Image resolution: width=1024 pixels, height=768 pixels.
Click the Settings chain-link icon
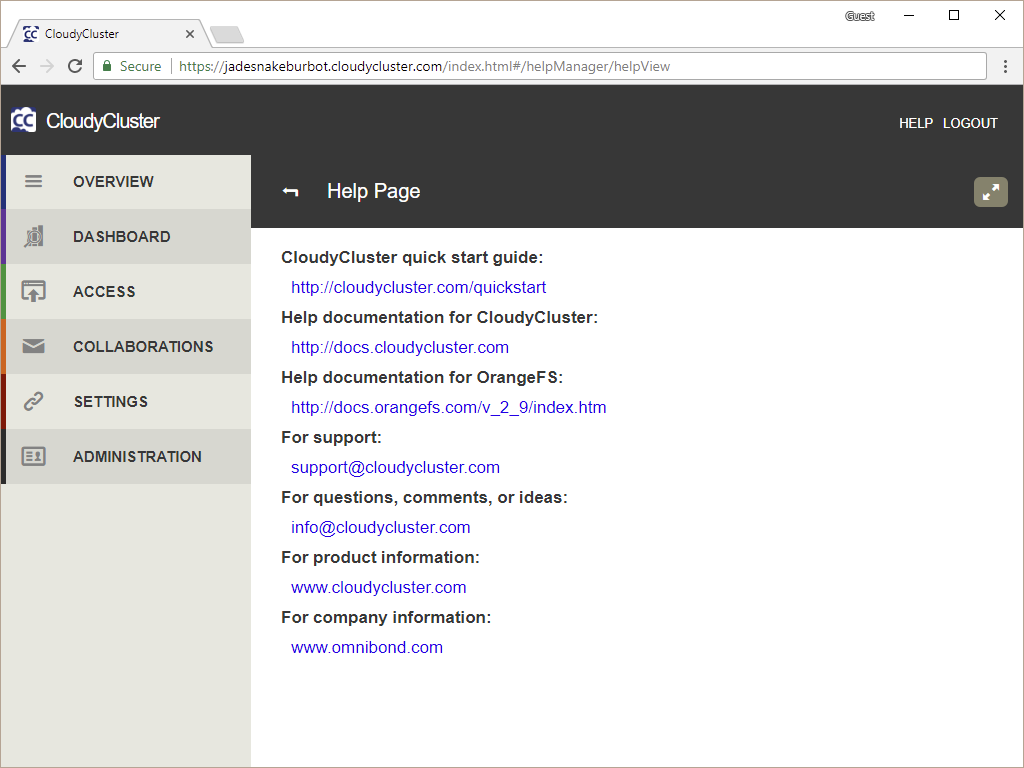(33, 401)
